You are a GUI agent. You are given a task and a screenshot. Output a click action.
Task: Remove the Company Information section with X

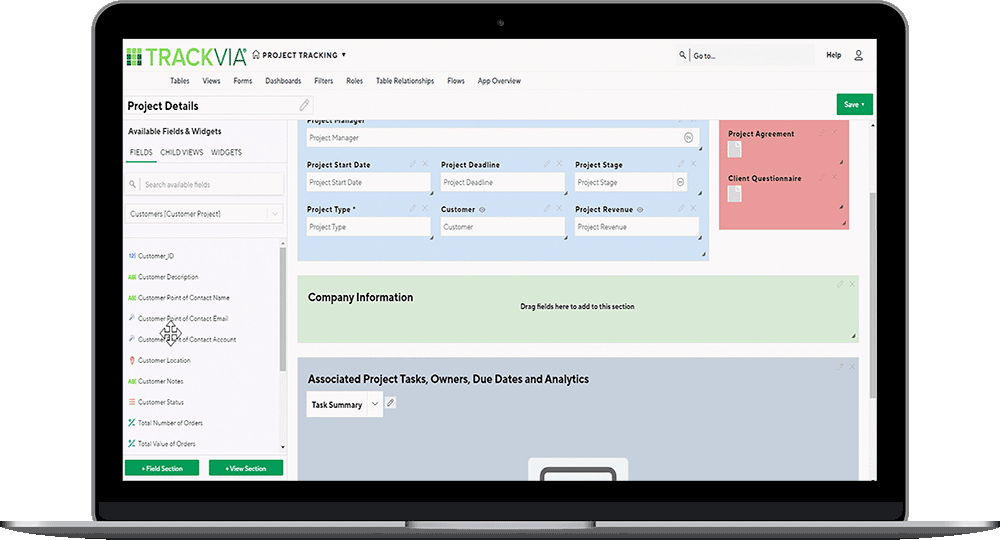pos(852,284)
